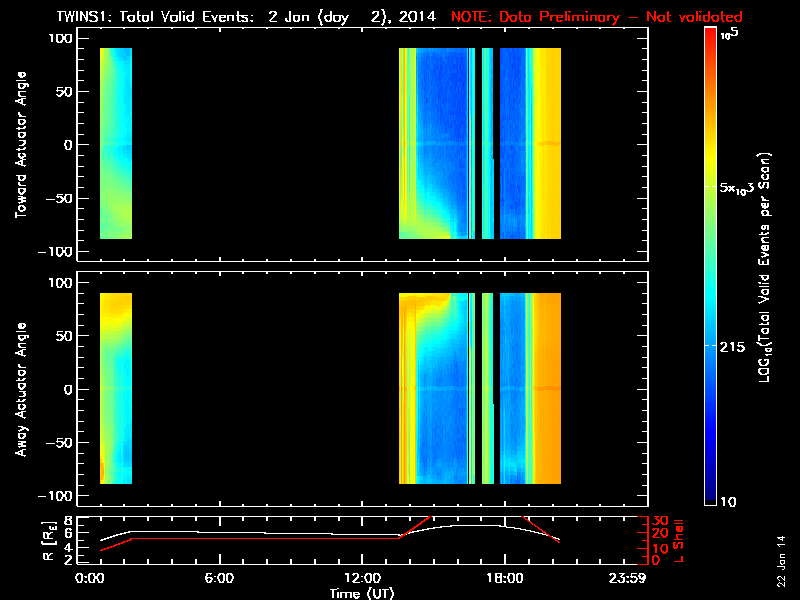800x600 pixels.
Task: Click the 215 color bar tick label
Action: (736, 345)
